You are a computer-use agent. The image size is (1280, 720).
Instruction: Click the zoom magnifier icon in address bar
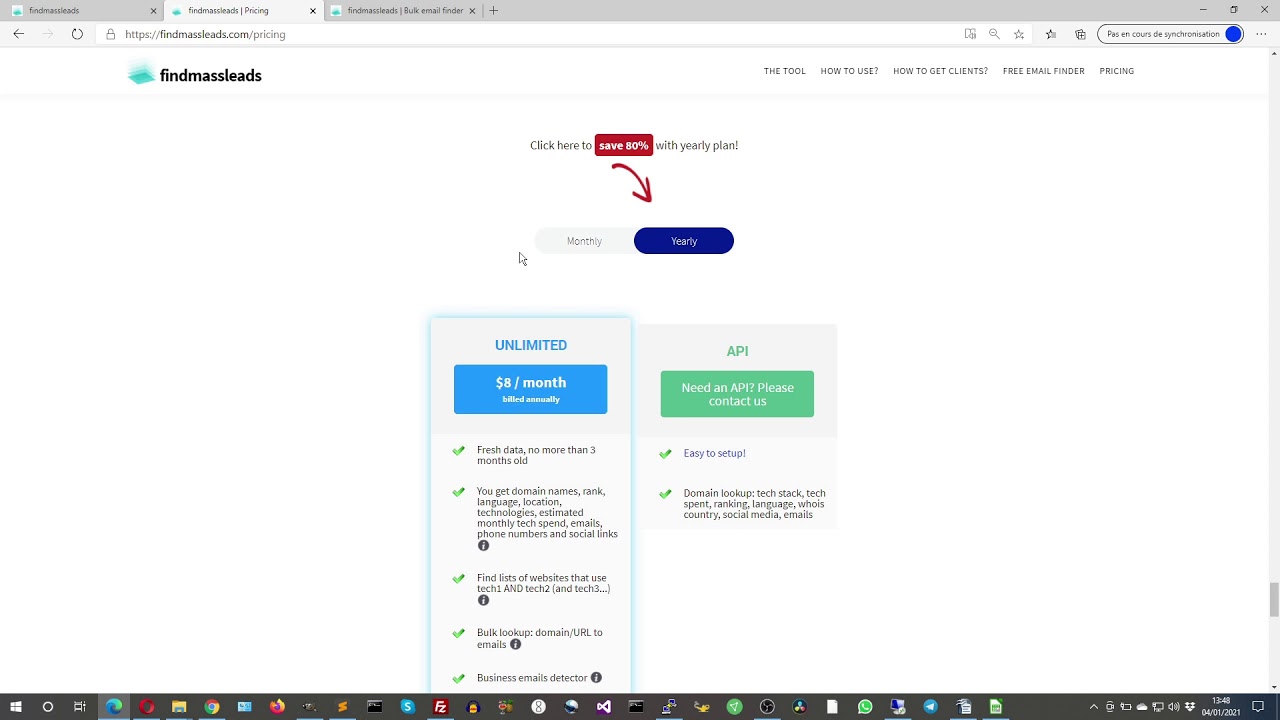tap(994, 34)
